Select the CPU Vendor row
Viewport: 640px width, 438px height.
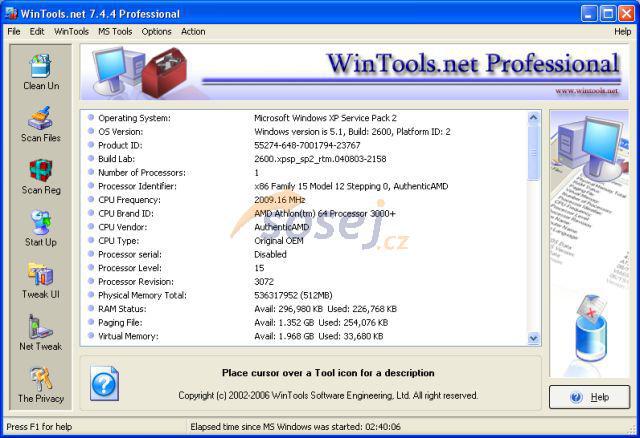pos(306,227)
